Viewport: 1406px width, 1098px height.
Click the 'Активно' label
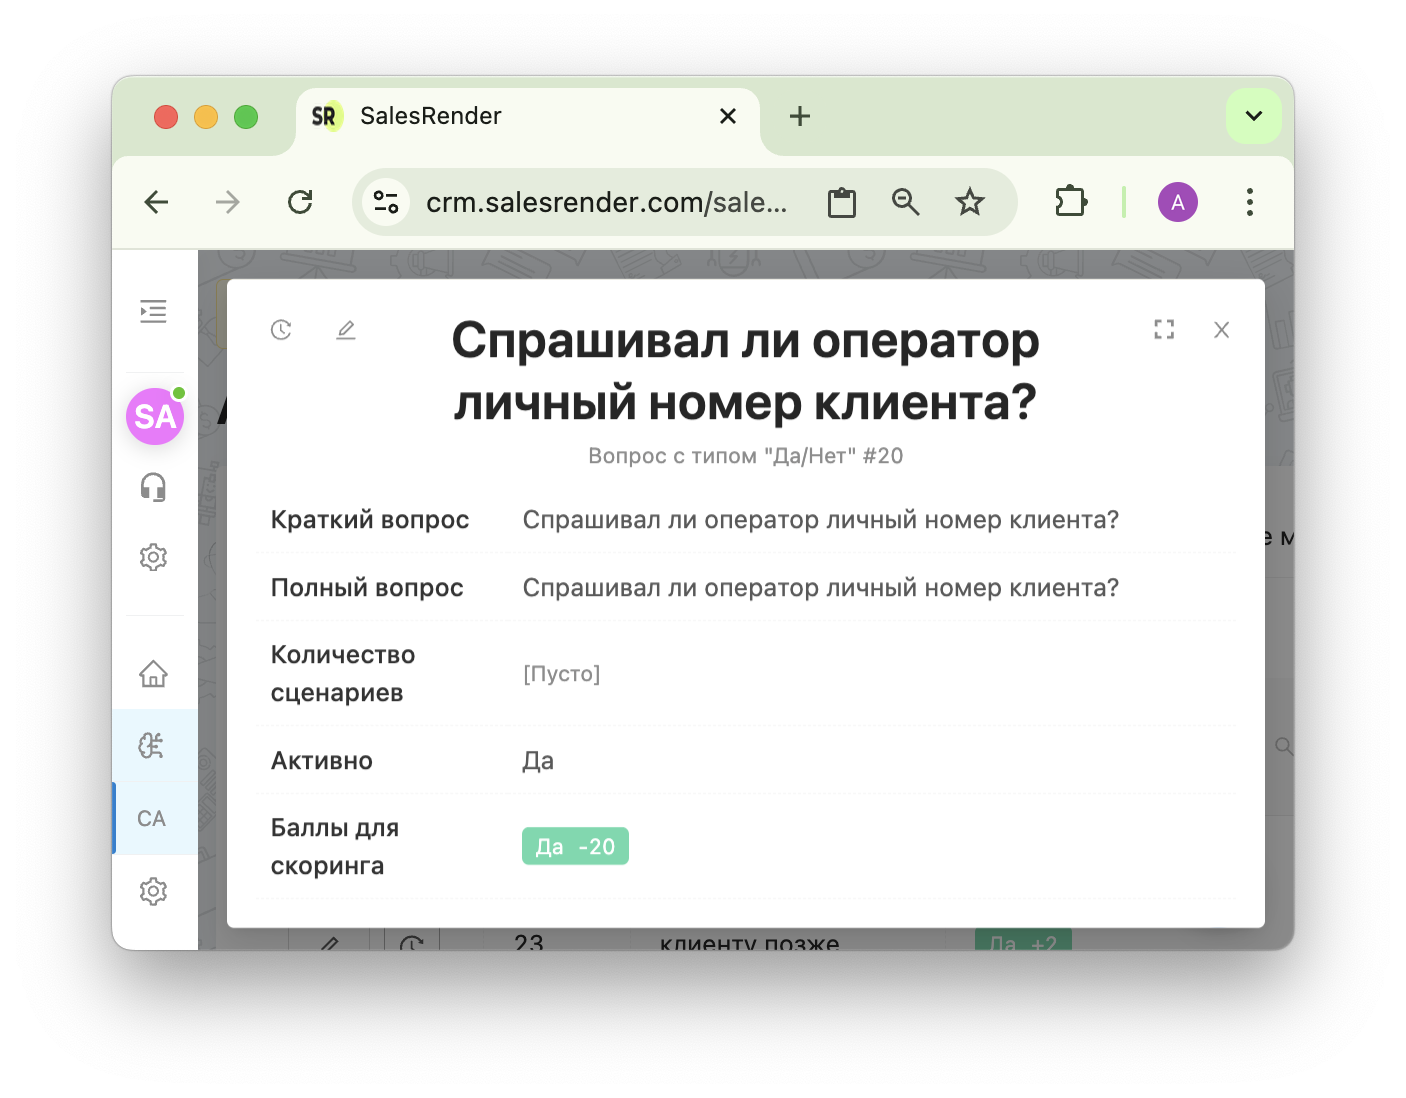tap(322, 761)
